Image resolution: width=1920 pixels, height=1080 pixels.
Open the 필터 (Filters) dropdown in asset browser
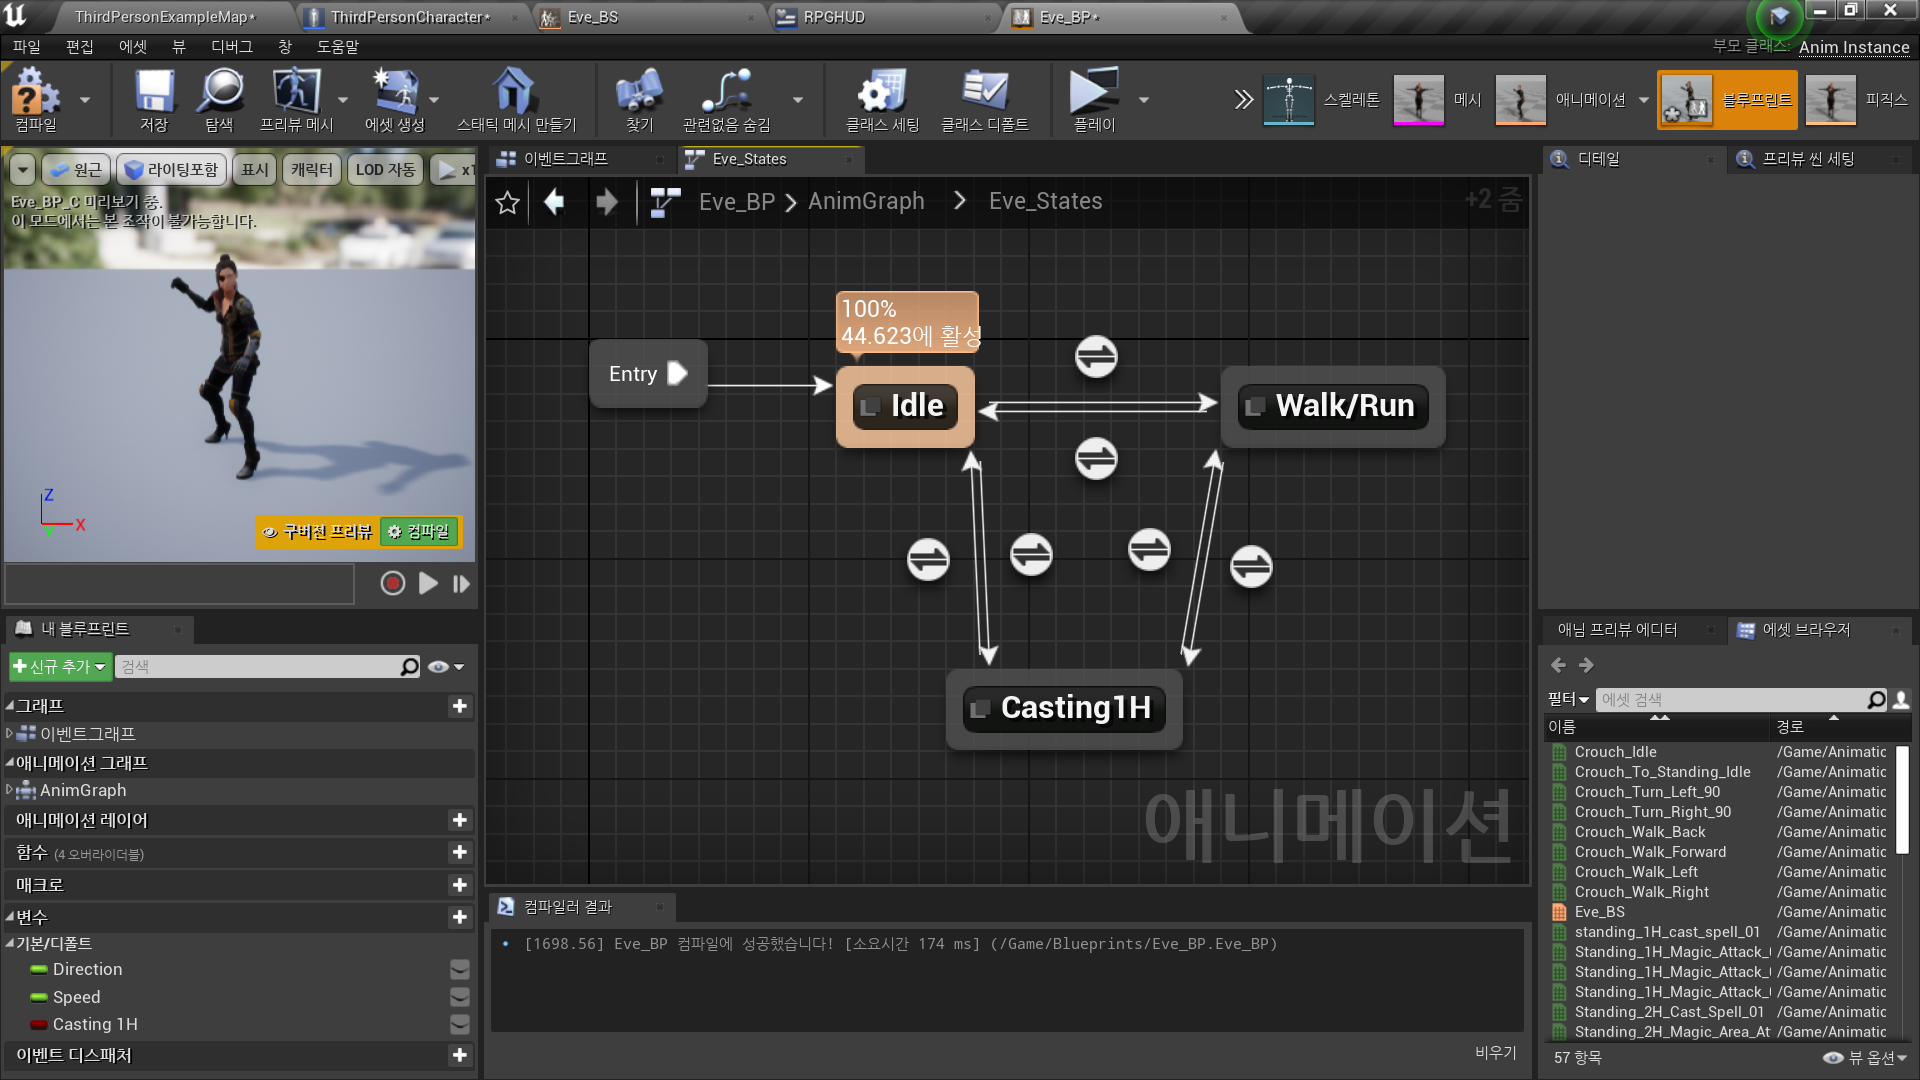click(x=1567, y=699)
